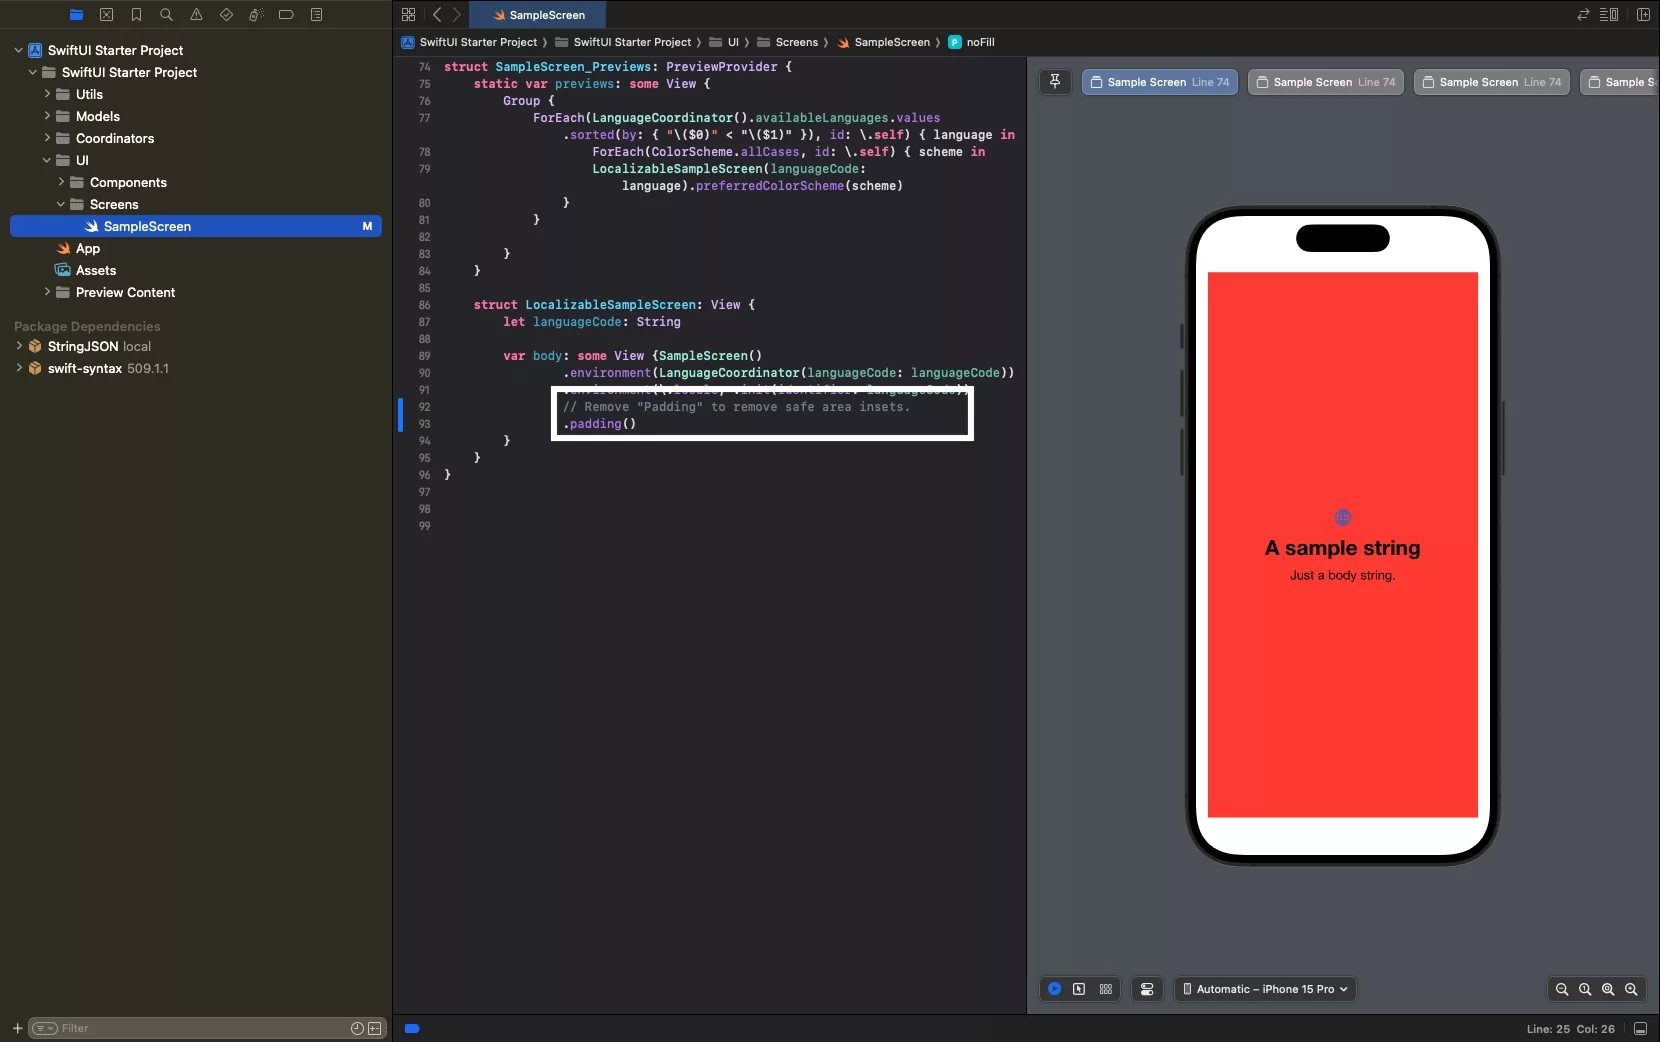Click the noFill breadcrumb item
1660x1042 pixels.
pyautogui.click(x=971, y=42)
